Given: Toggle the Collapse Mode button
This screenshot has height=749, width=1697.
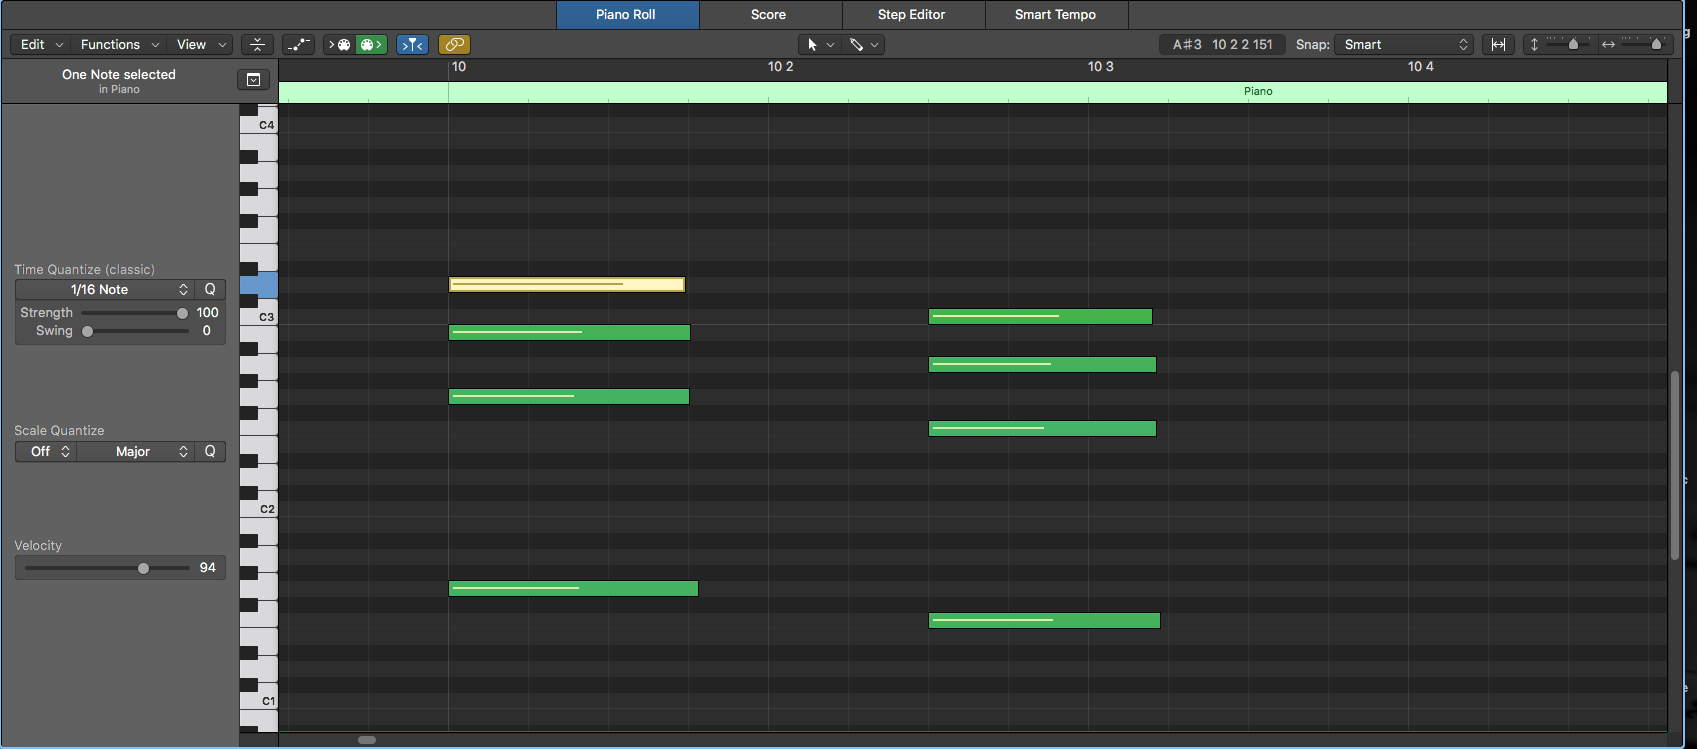Looking at the screenshot, I should (x=257, y=44).
